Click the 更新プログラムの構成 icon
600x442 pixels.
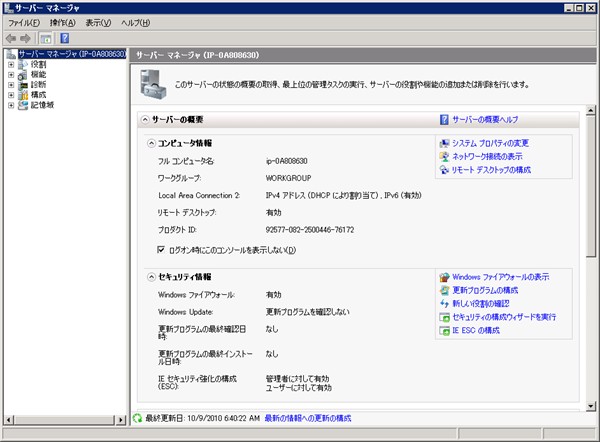[444, 290]
